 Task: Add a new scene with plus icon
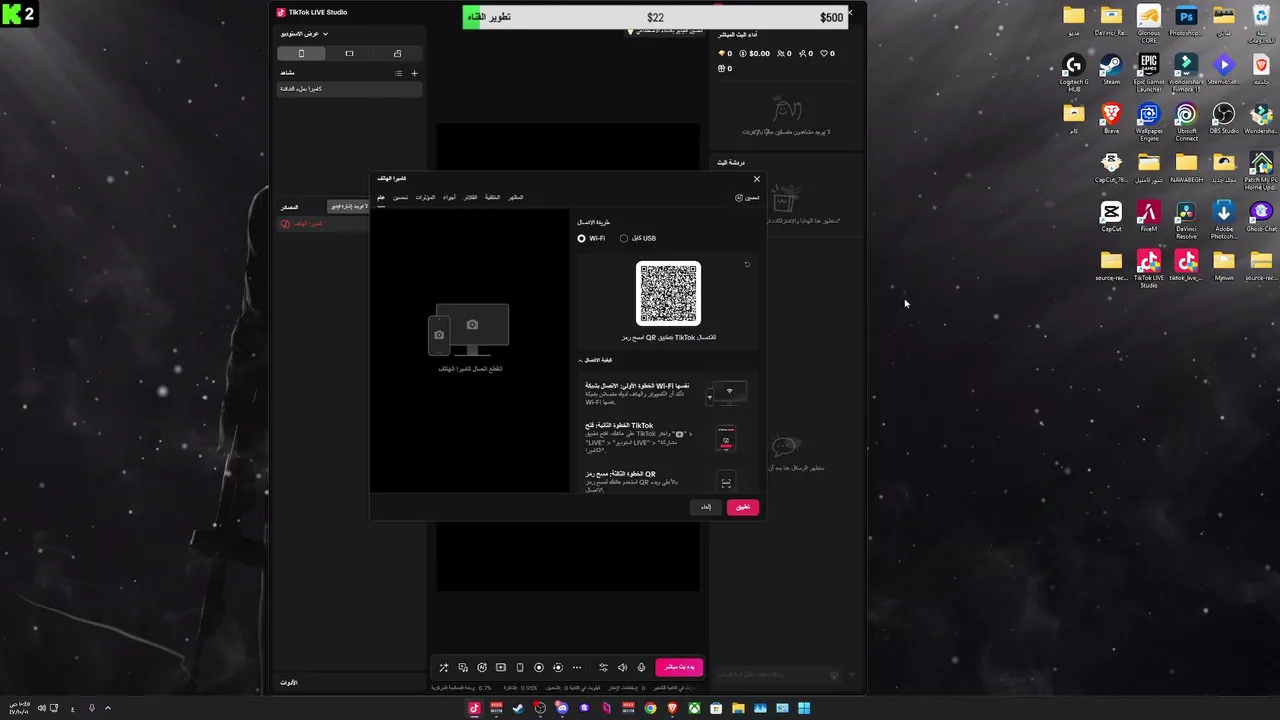pyautogui.click(x=415, y=73)
